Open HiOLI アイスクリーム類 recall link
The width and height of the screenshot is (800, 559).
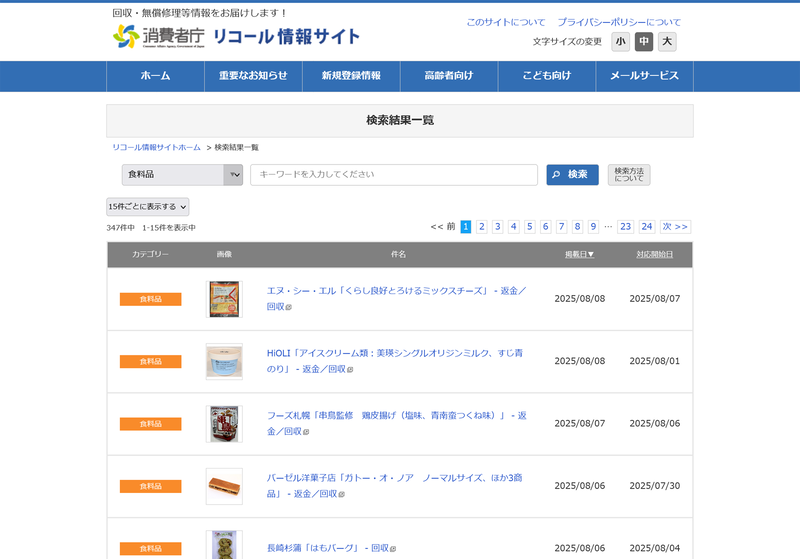[x=394, y=361]
